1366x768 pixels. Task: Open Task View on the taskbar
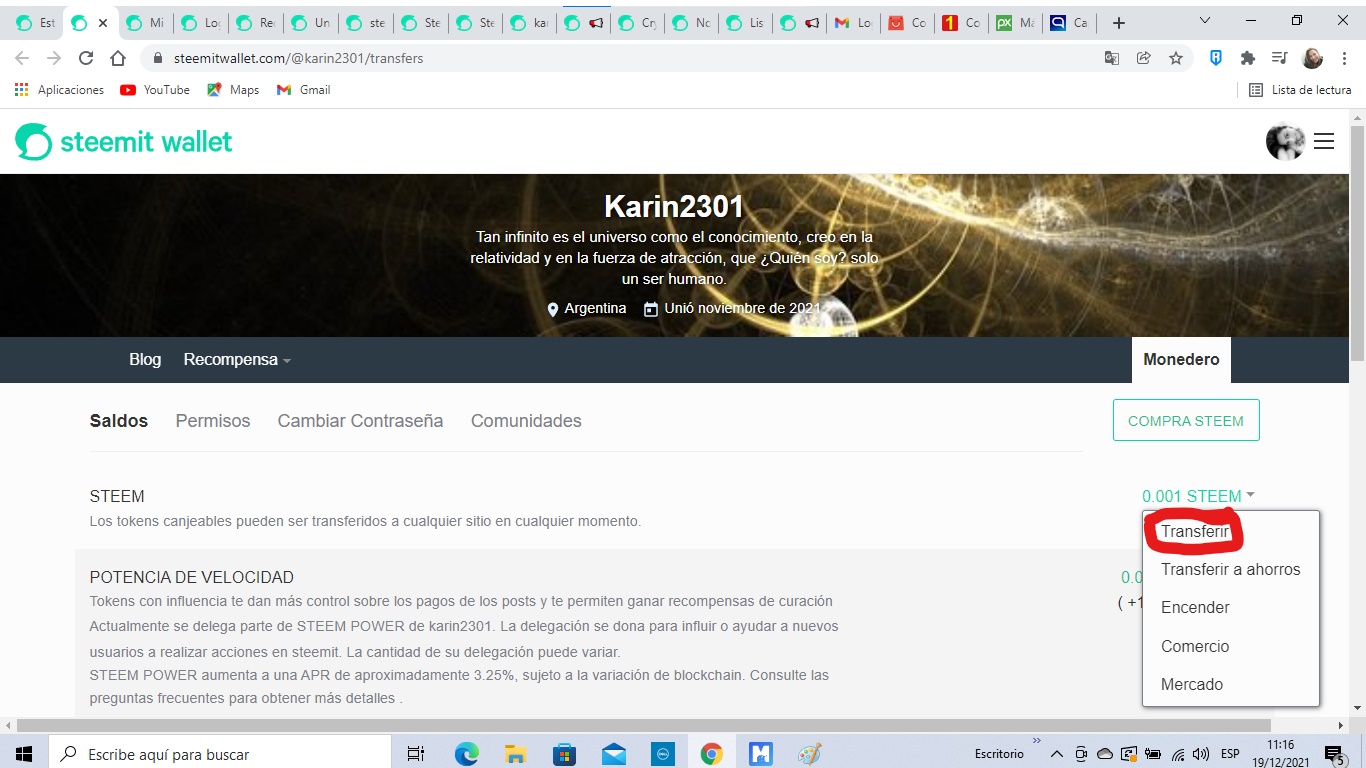pos(417,754)
